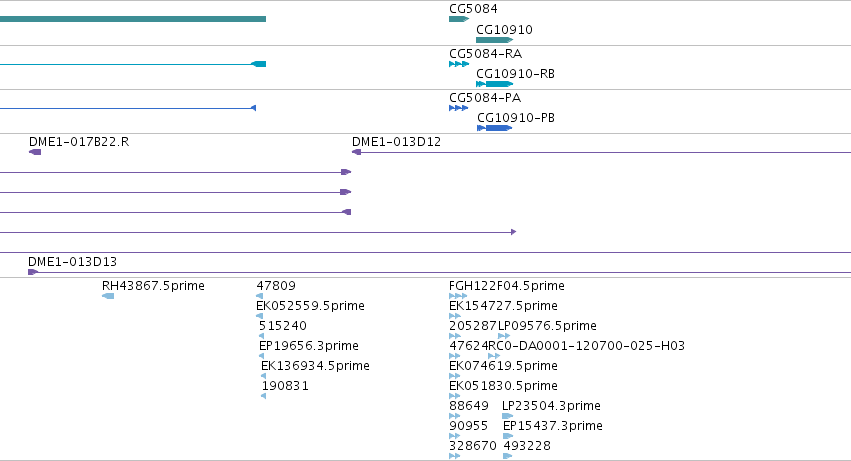
Task: Click the 88649 EST label
Action: tap(468, 406)
